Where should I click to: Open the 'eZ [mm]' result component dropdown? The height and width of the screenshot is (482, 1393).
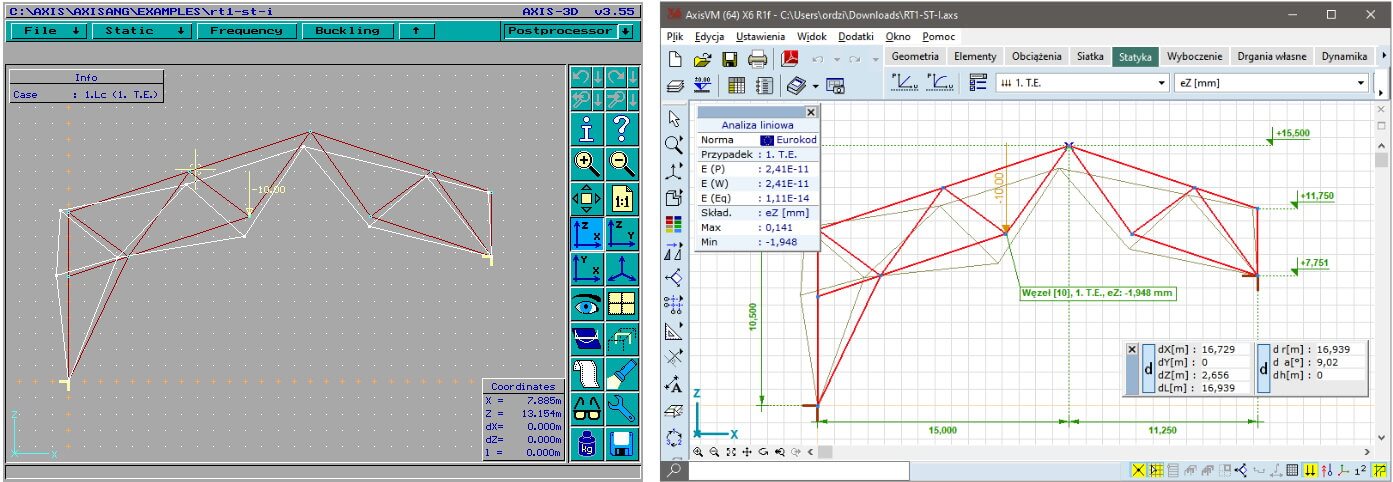1270,84
